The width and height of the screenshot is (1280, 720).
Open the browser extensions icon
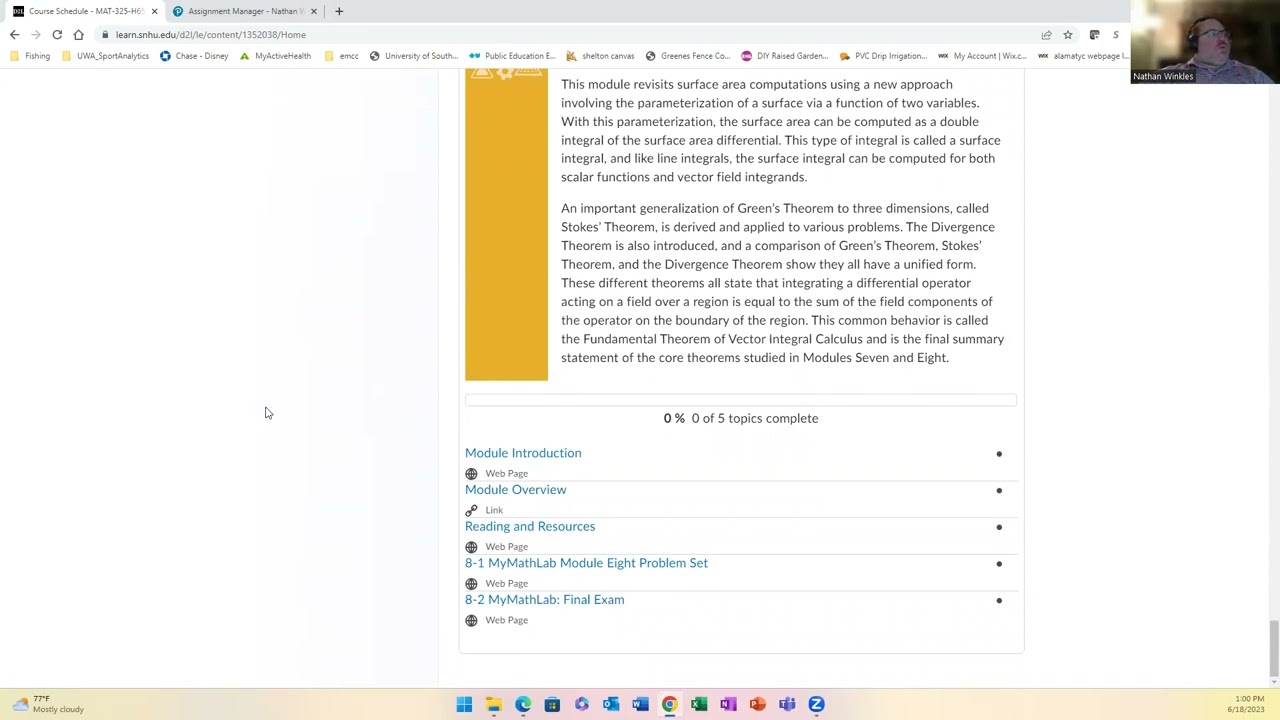click(1094, 35)
